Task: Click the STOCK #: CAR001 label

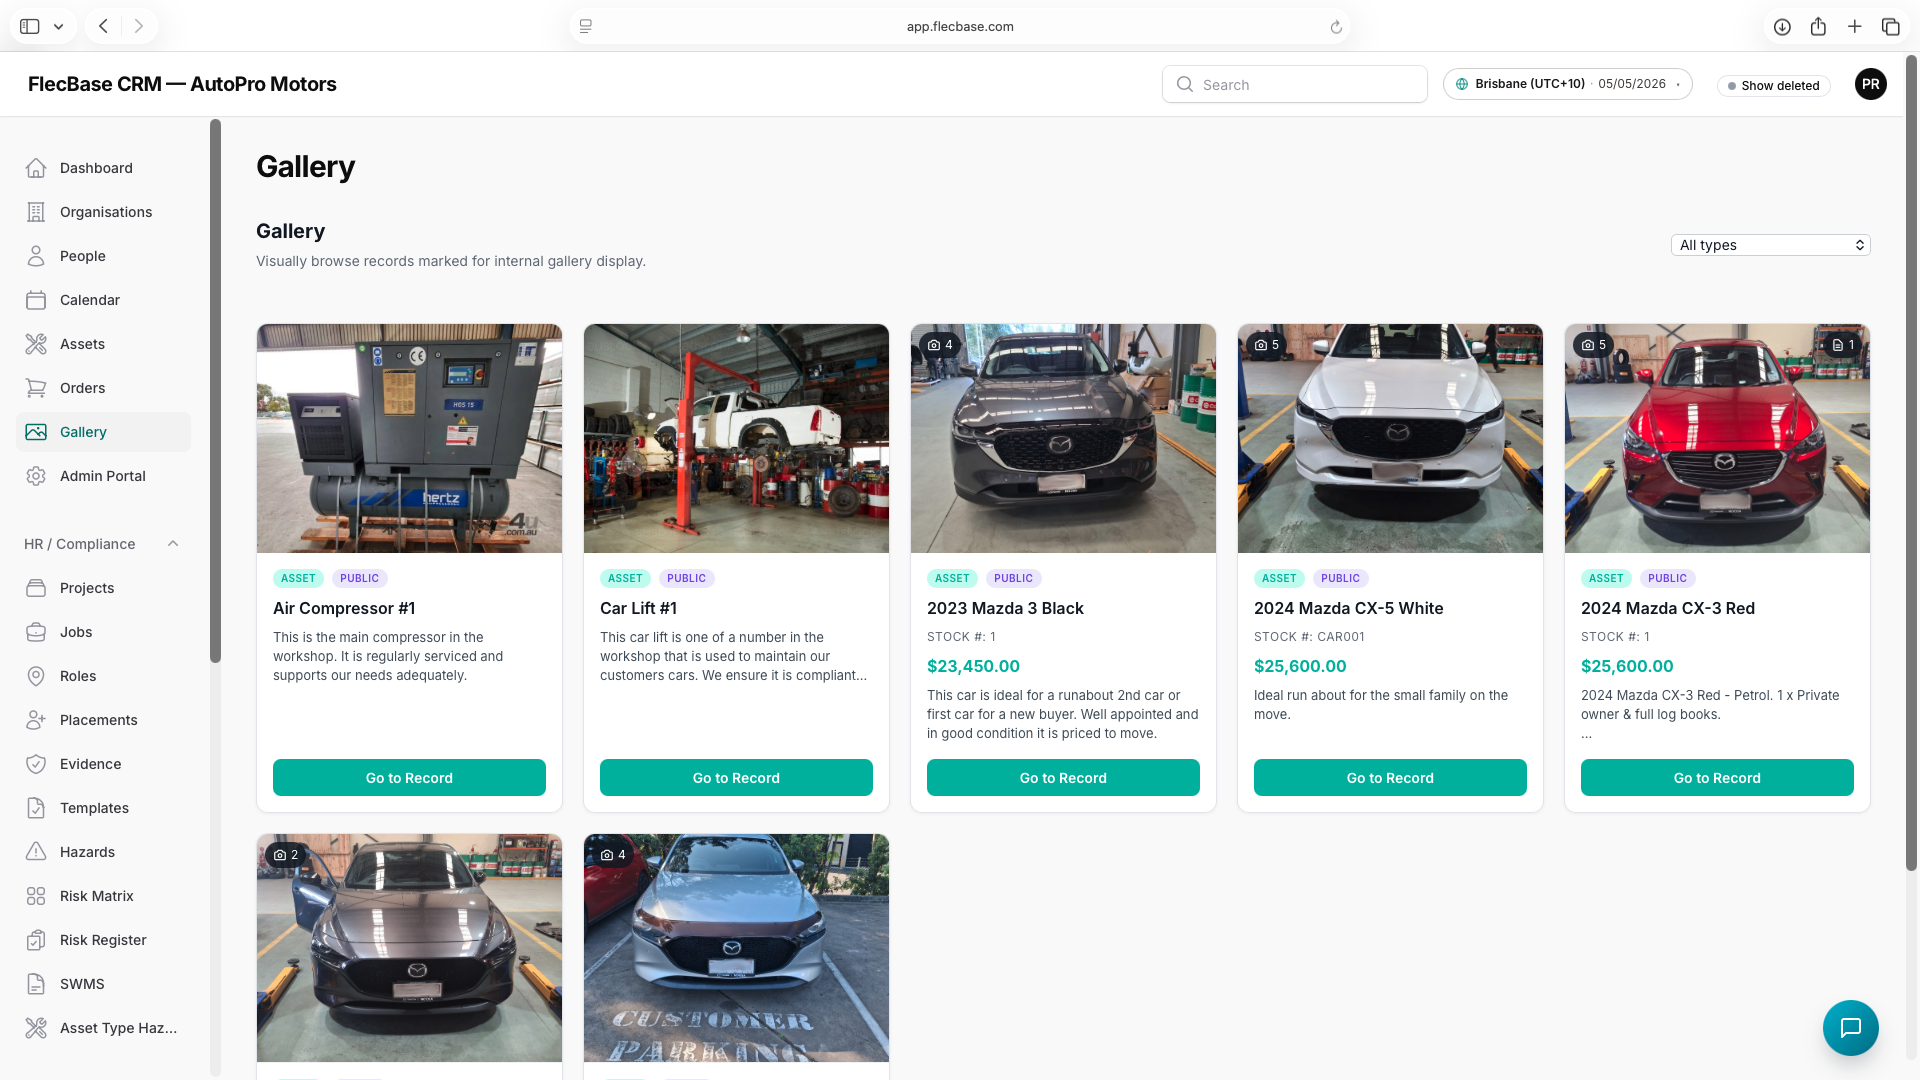Action: [x=1309, y=637]
